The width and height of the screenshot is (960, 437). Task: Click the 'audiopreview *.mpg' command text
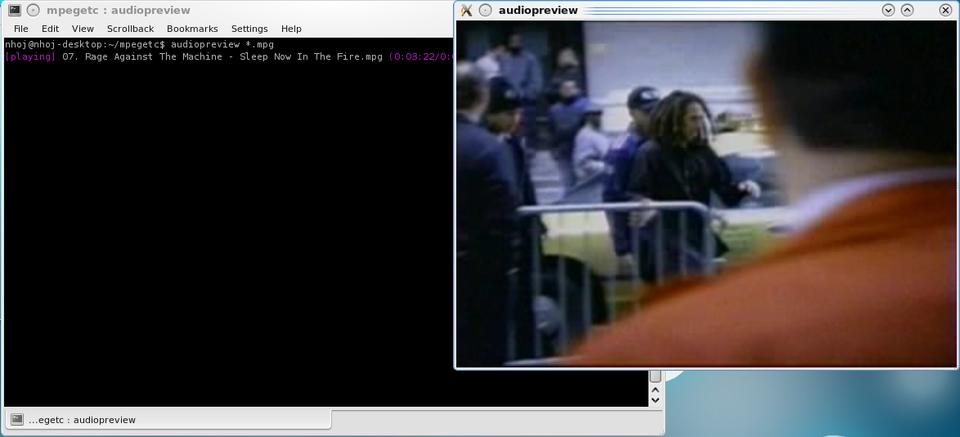point(222,45)
